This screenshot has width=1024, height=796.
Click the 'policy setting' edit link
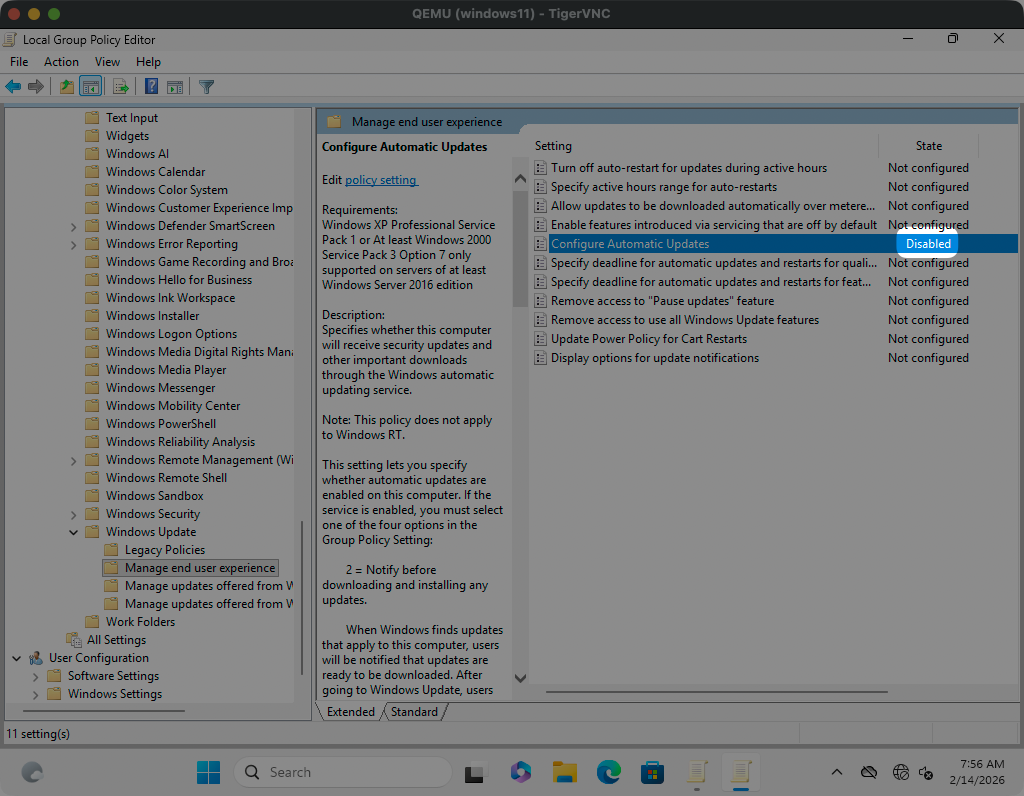pyautogui.click(x=381, y=180)
